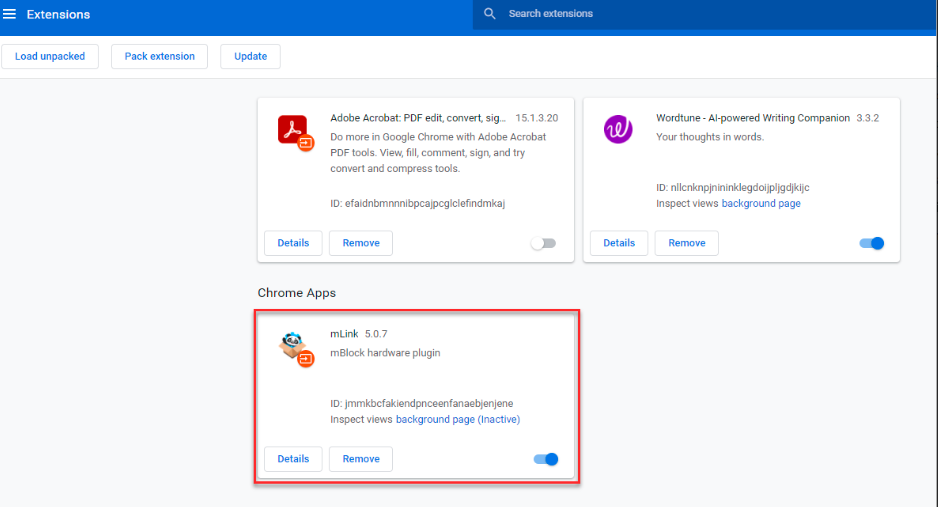Remove the Wordtune extension

pos(687,243)
